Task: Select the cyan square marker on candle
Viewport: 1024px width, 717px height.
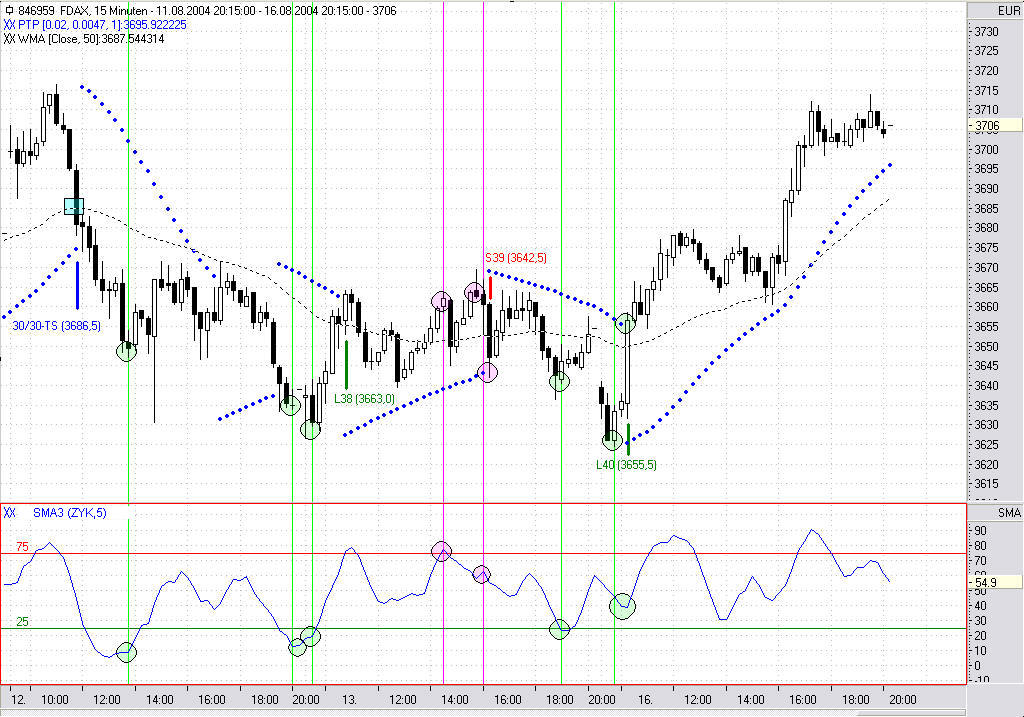Action: click(74, 206)
